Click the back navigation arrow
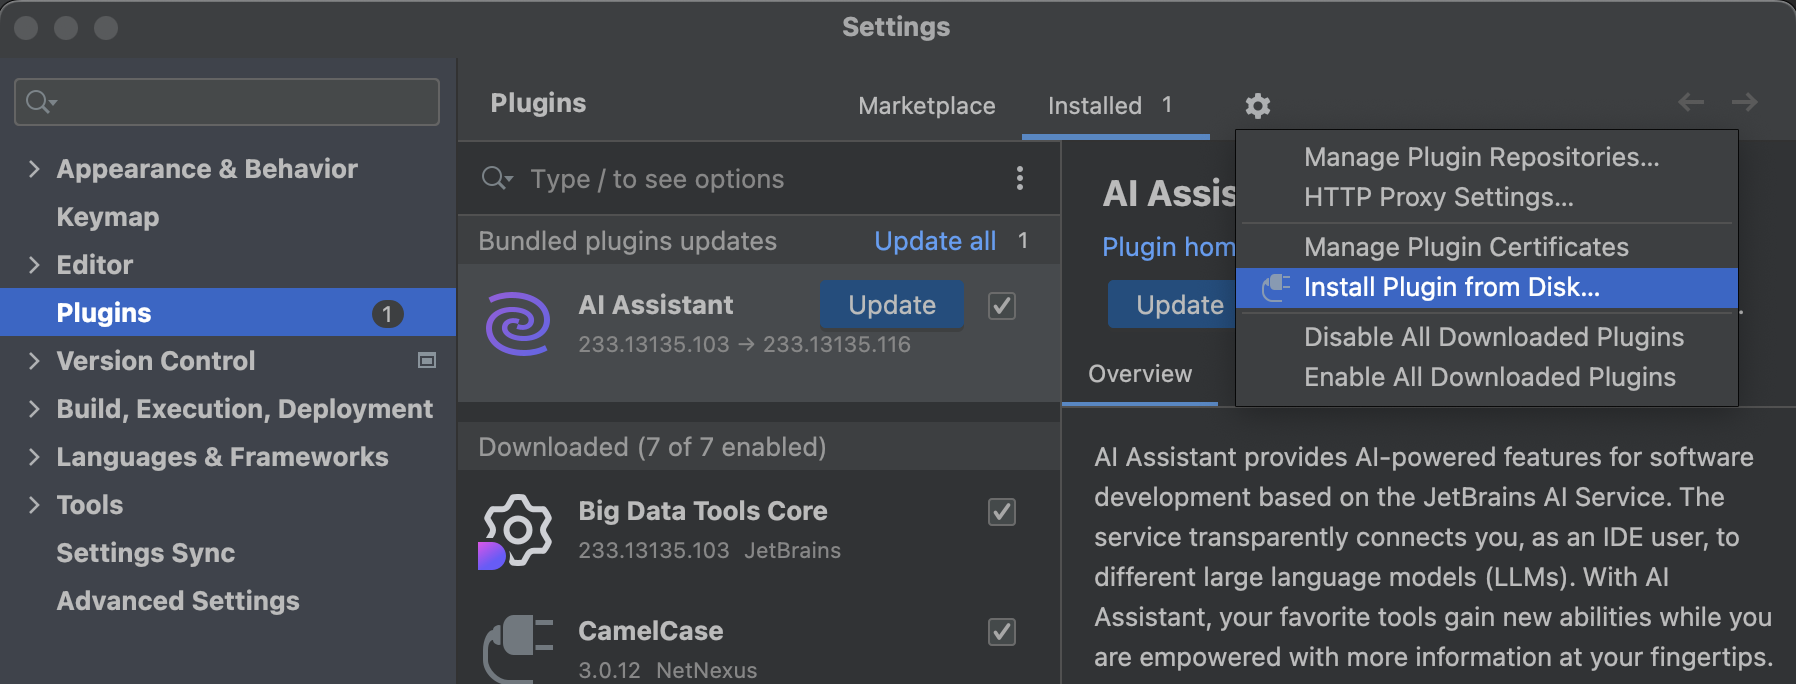This screenshot has width=1796, height=684. click(x=1690, y=102)
